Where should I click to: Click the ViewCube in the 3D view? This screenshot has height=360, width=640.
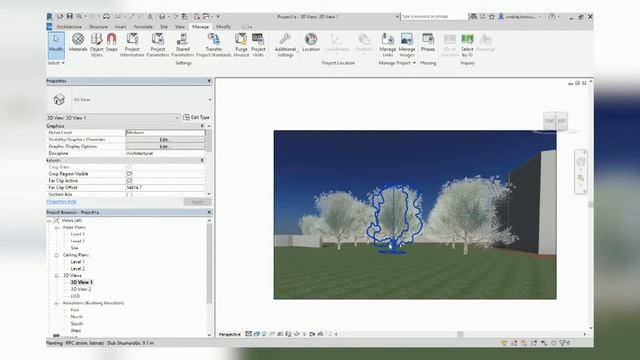point(556,121)
